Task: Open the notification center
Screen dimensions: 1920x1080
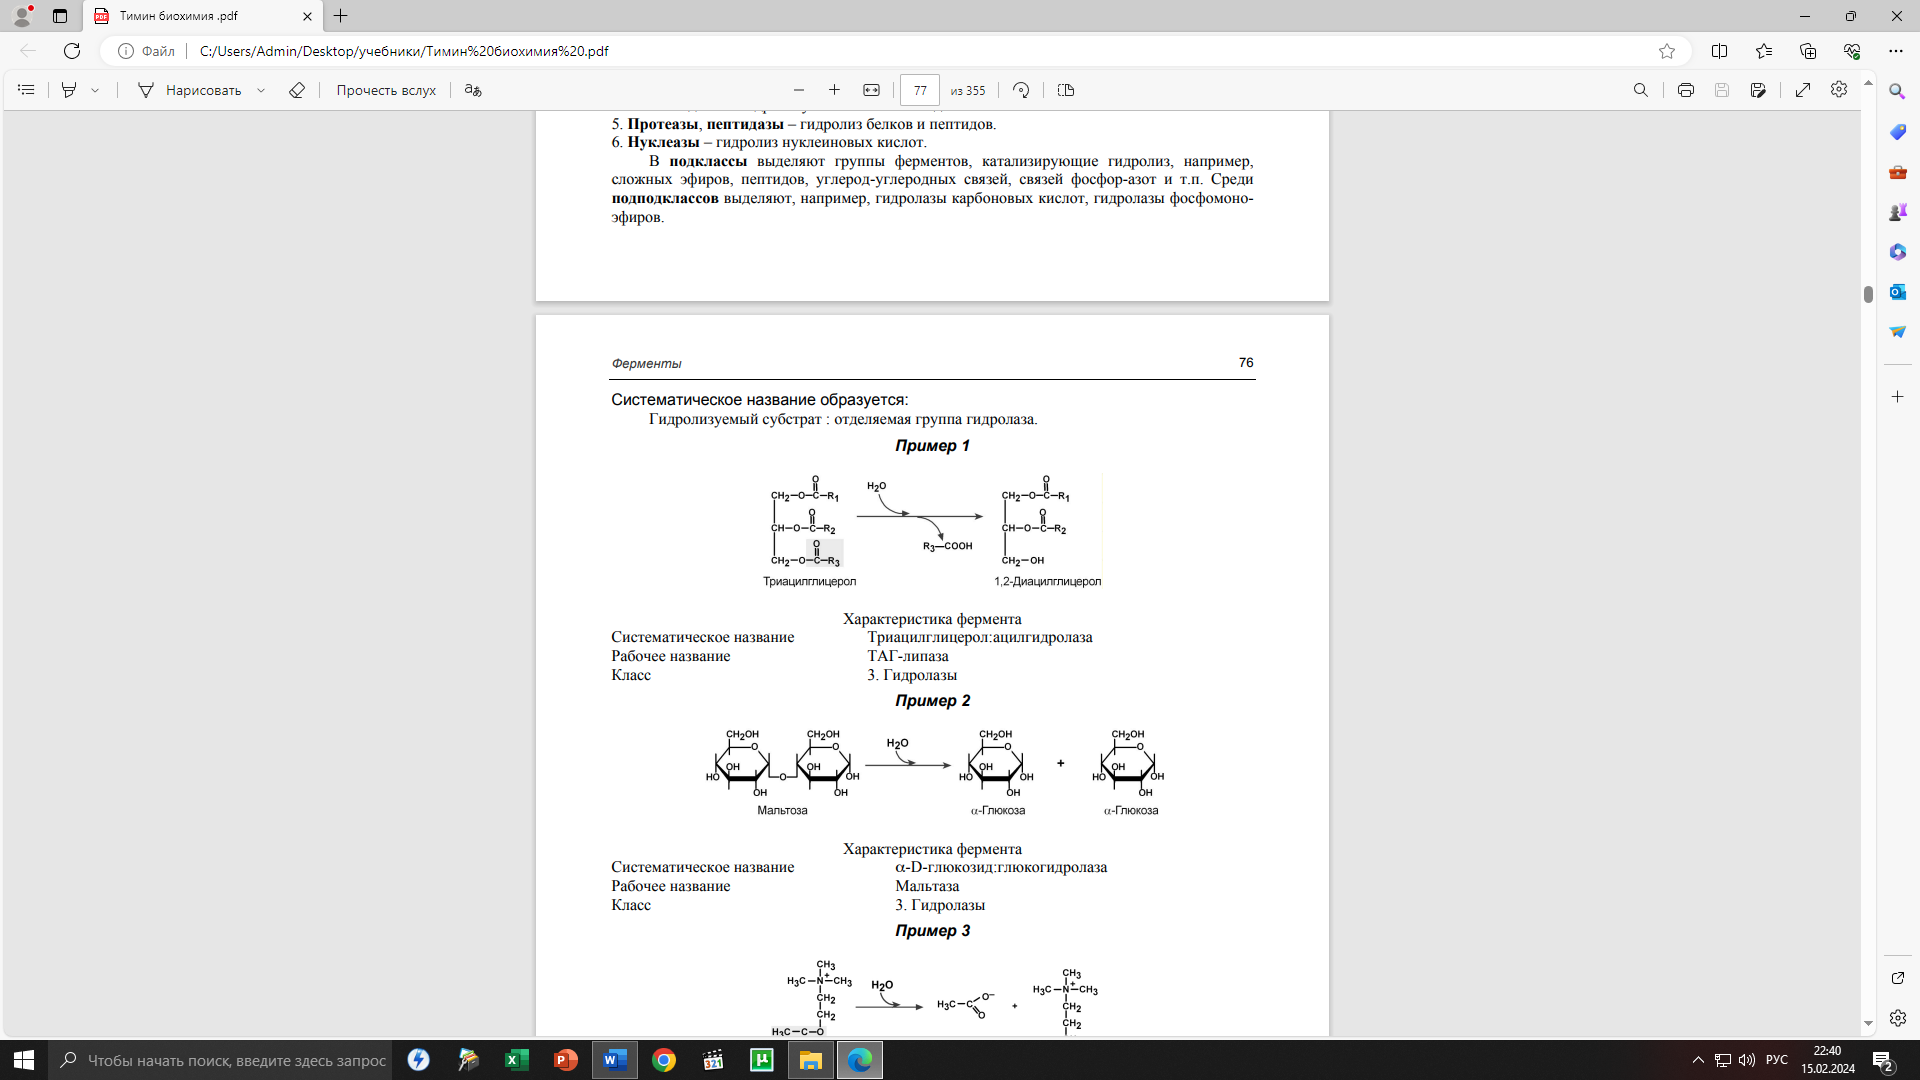Action: 1884,1060
